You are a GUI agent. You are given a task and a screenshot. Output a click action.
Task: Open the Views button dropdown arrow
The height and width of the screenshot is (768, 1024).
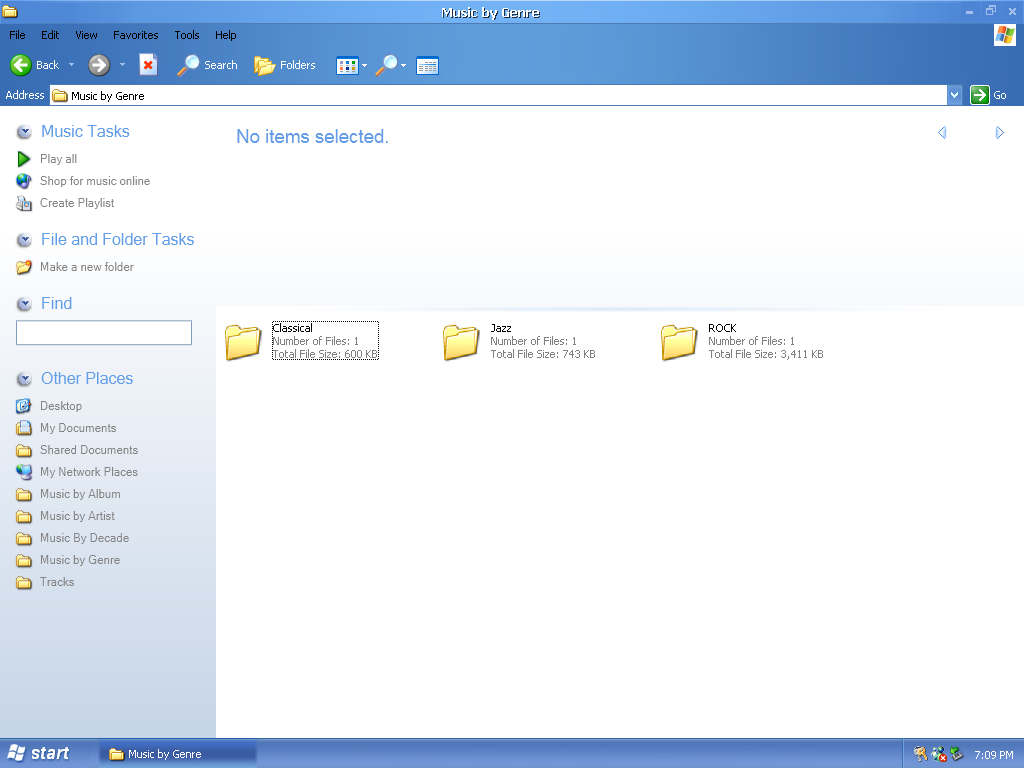365,66
